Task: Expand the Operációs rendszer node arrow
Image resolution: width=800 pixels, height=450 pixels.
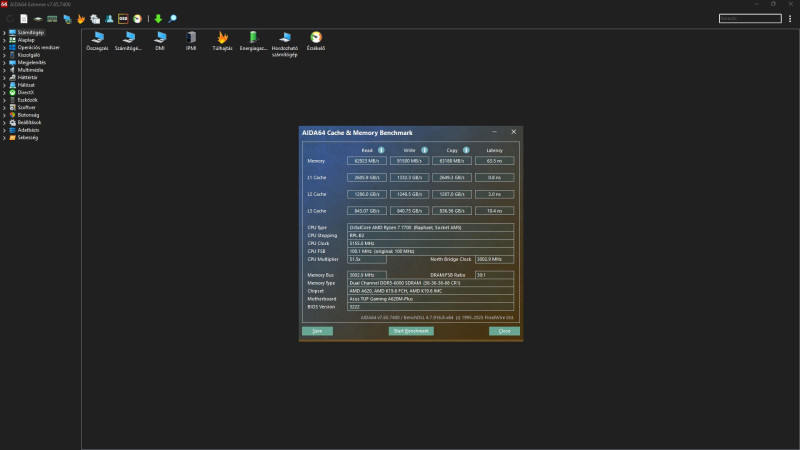Action: coord(5,47)
